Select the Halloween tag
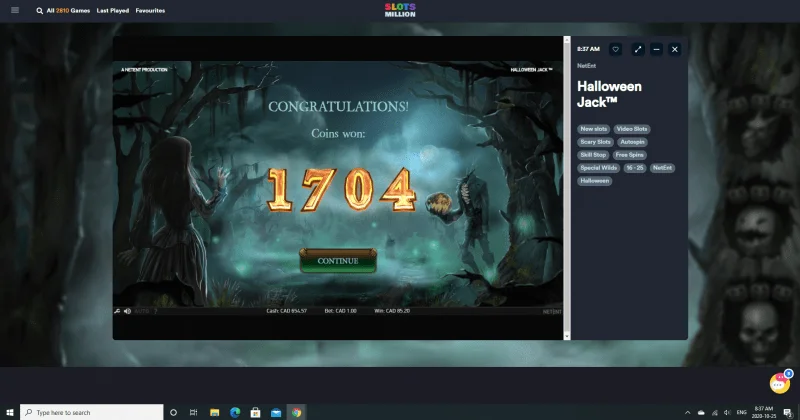Viewport: 800px width, 420px height. tap(594, 181)
